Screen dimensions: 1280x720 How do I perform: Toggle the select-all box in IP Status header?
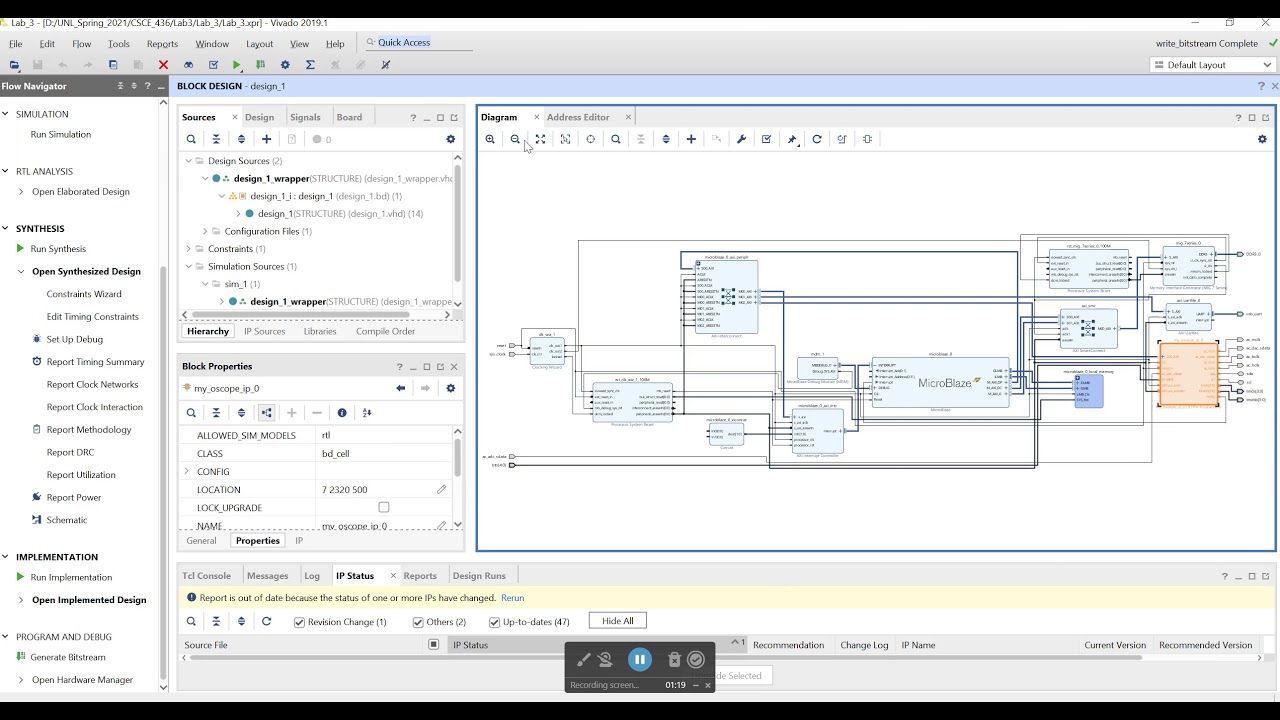[x=434, y=645]
